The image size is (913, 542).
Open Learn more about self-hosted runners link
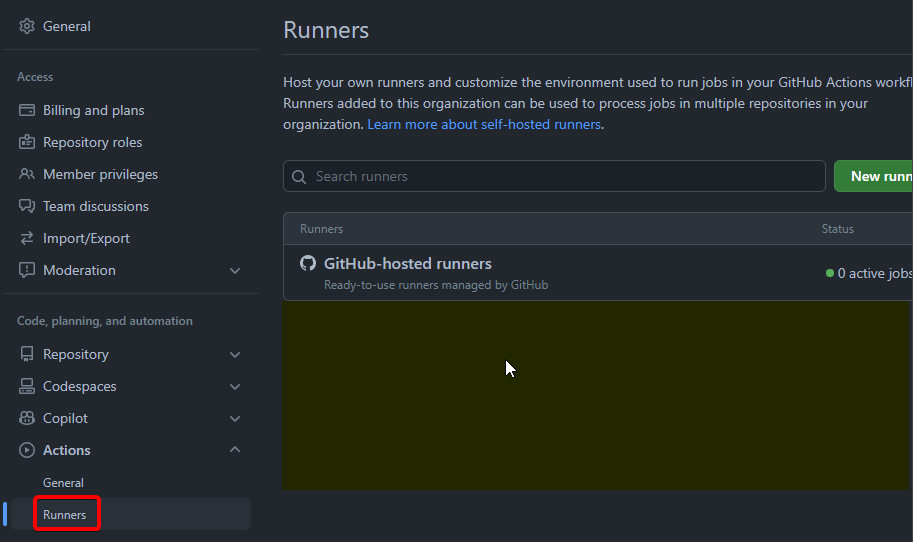(x=484, y=125)
